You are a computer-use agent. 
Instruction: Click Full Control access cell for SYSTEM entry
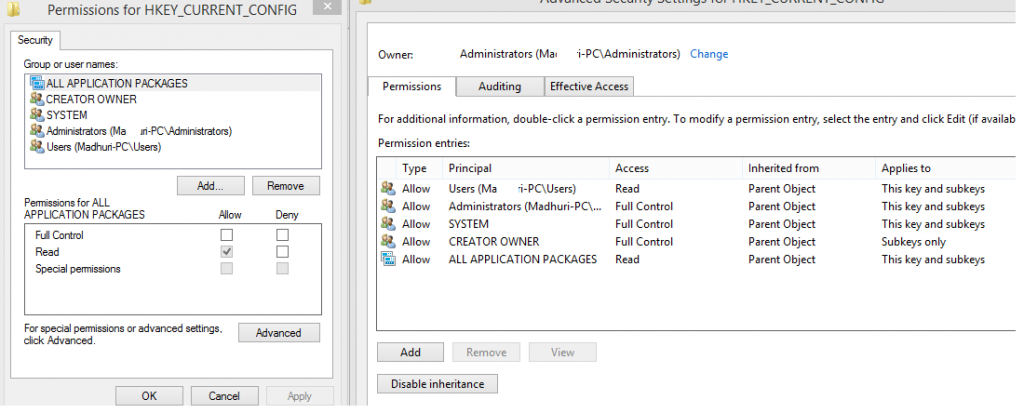point(644,224)
